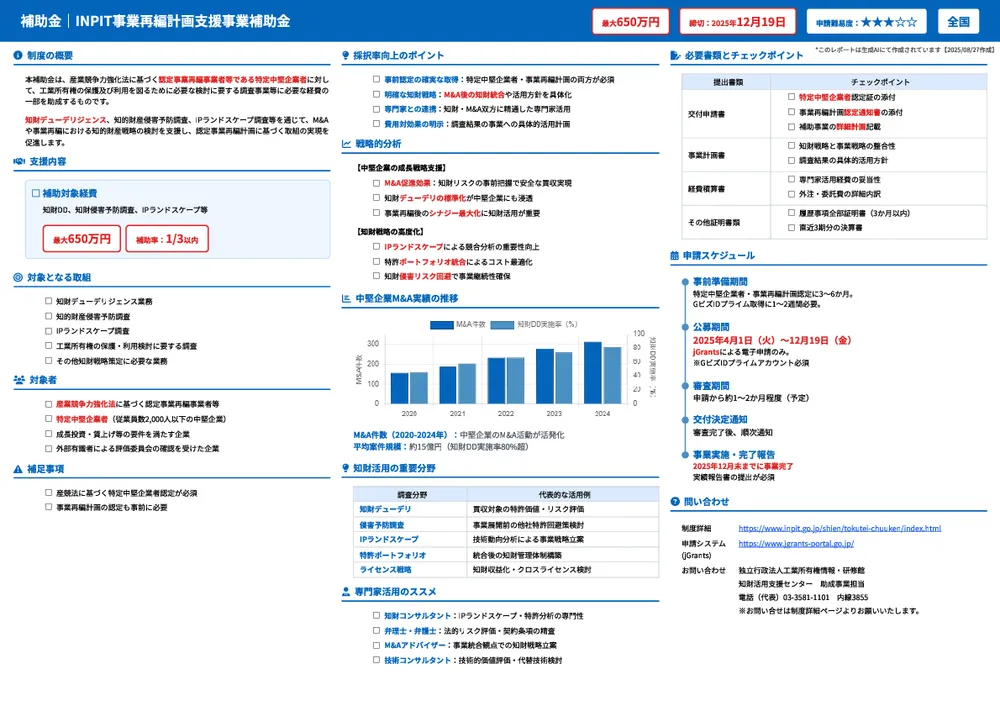Click the people icon beside 対象者
Viewport: 1000px width, 706px height.
(x=19, y=380)
